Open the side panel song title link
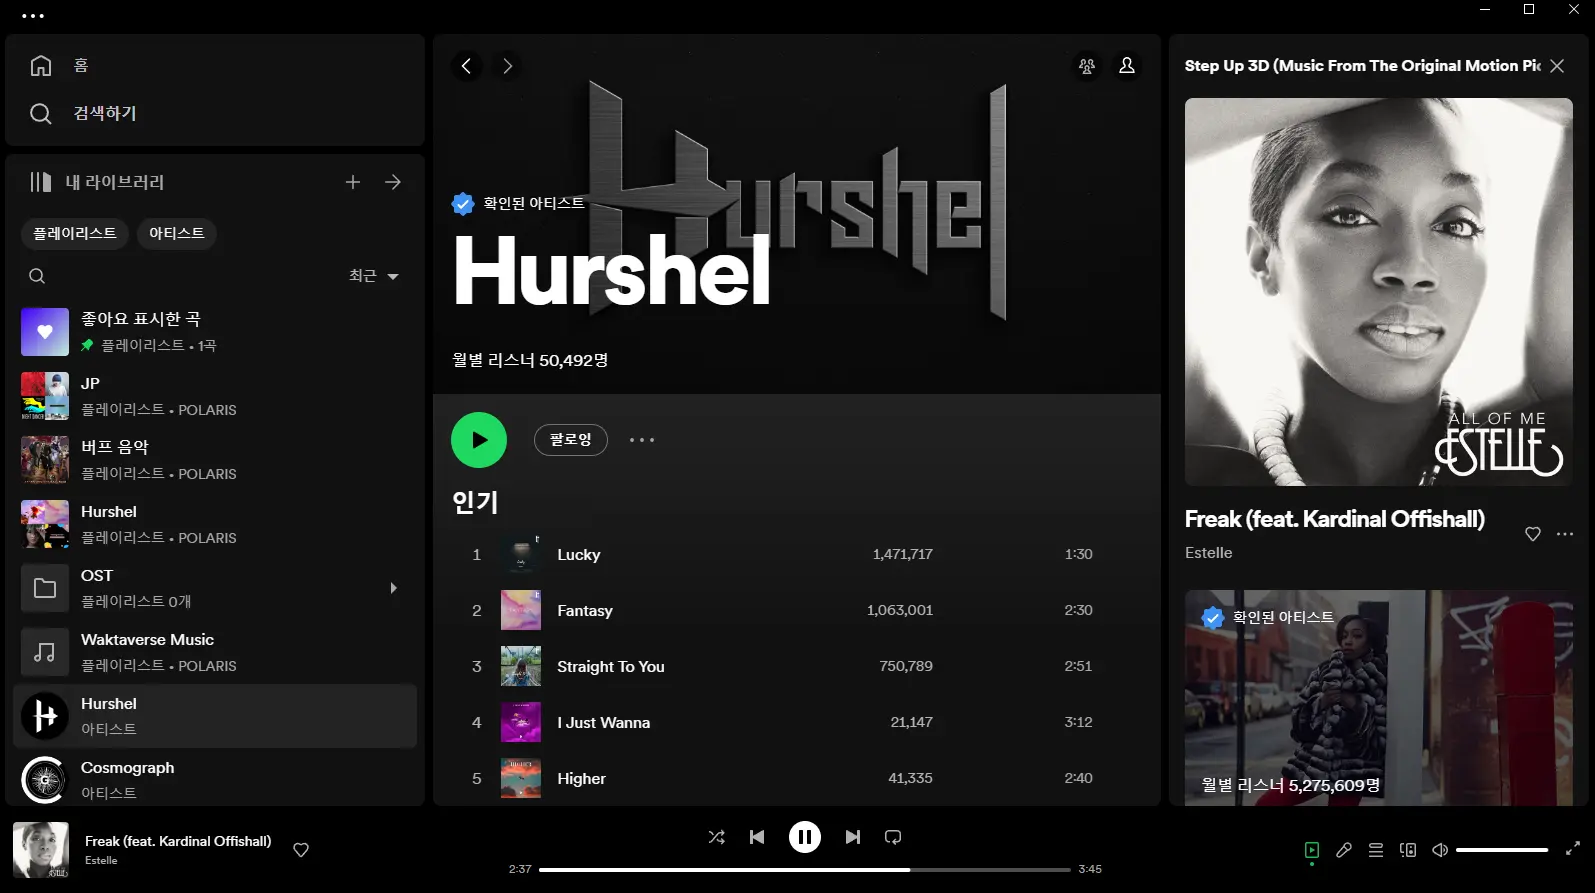This screenshot has height=893, width=1595. click(1335, 519)
